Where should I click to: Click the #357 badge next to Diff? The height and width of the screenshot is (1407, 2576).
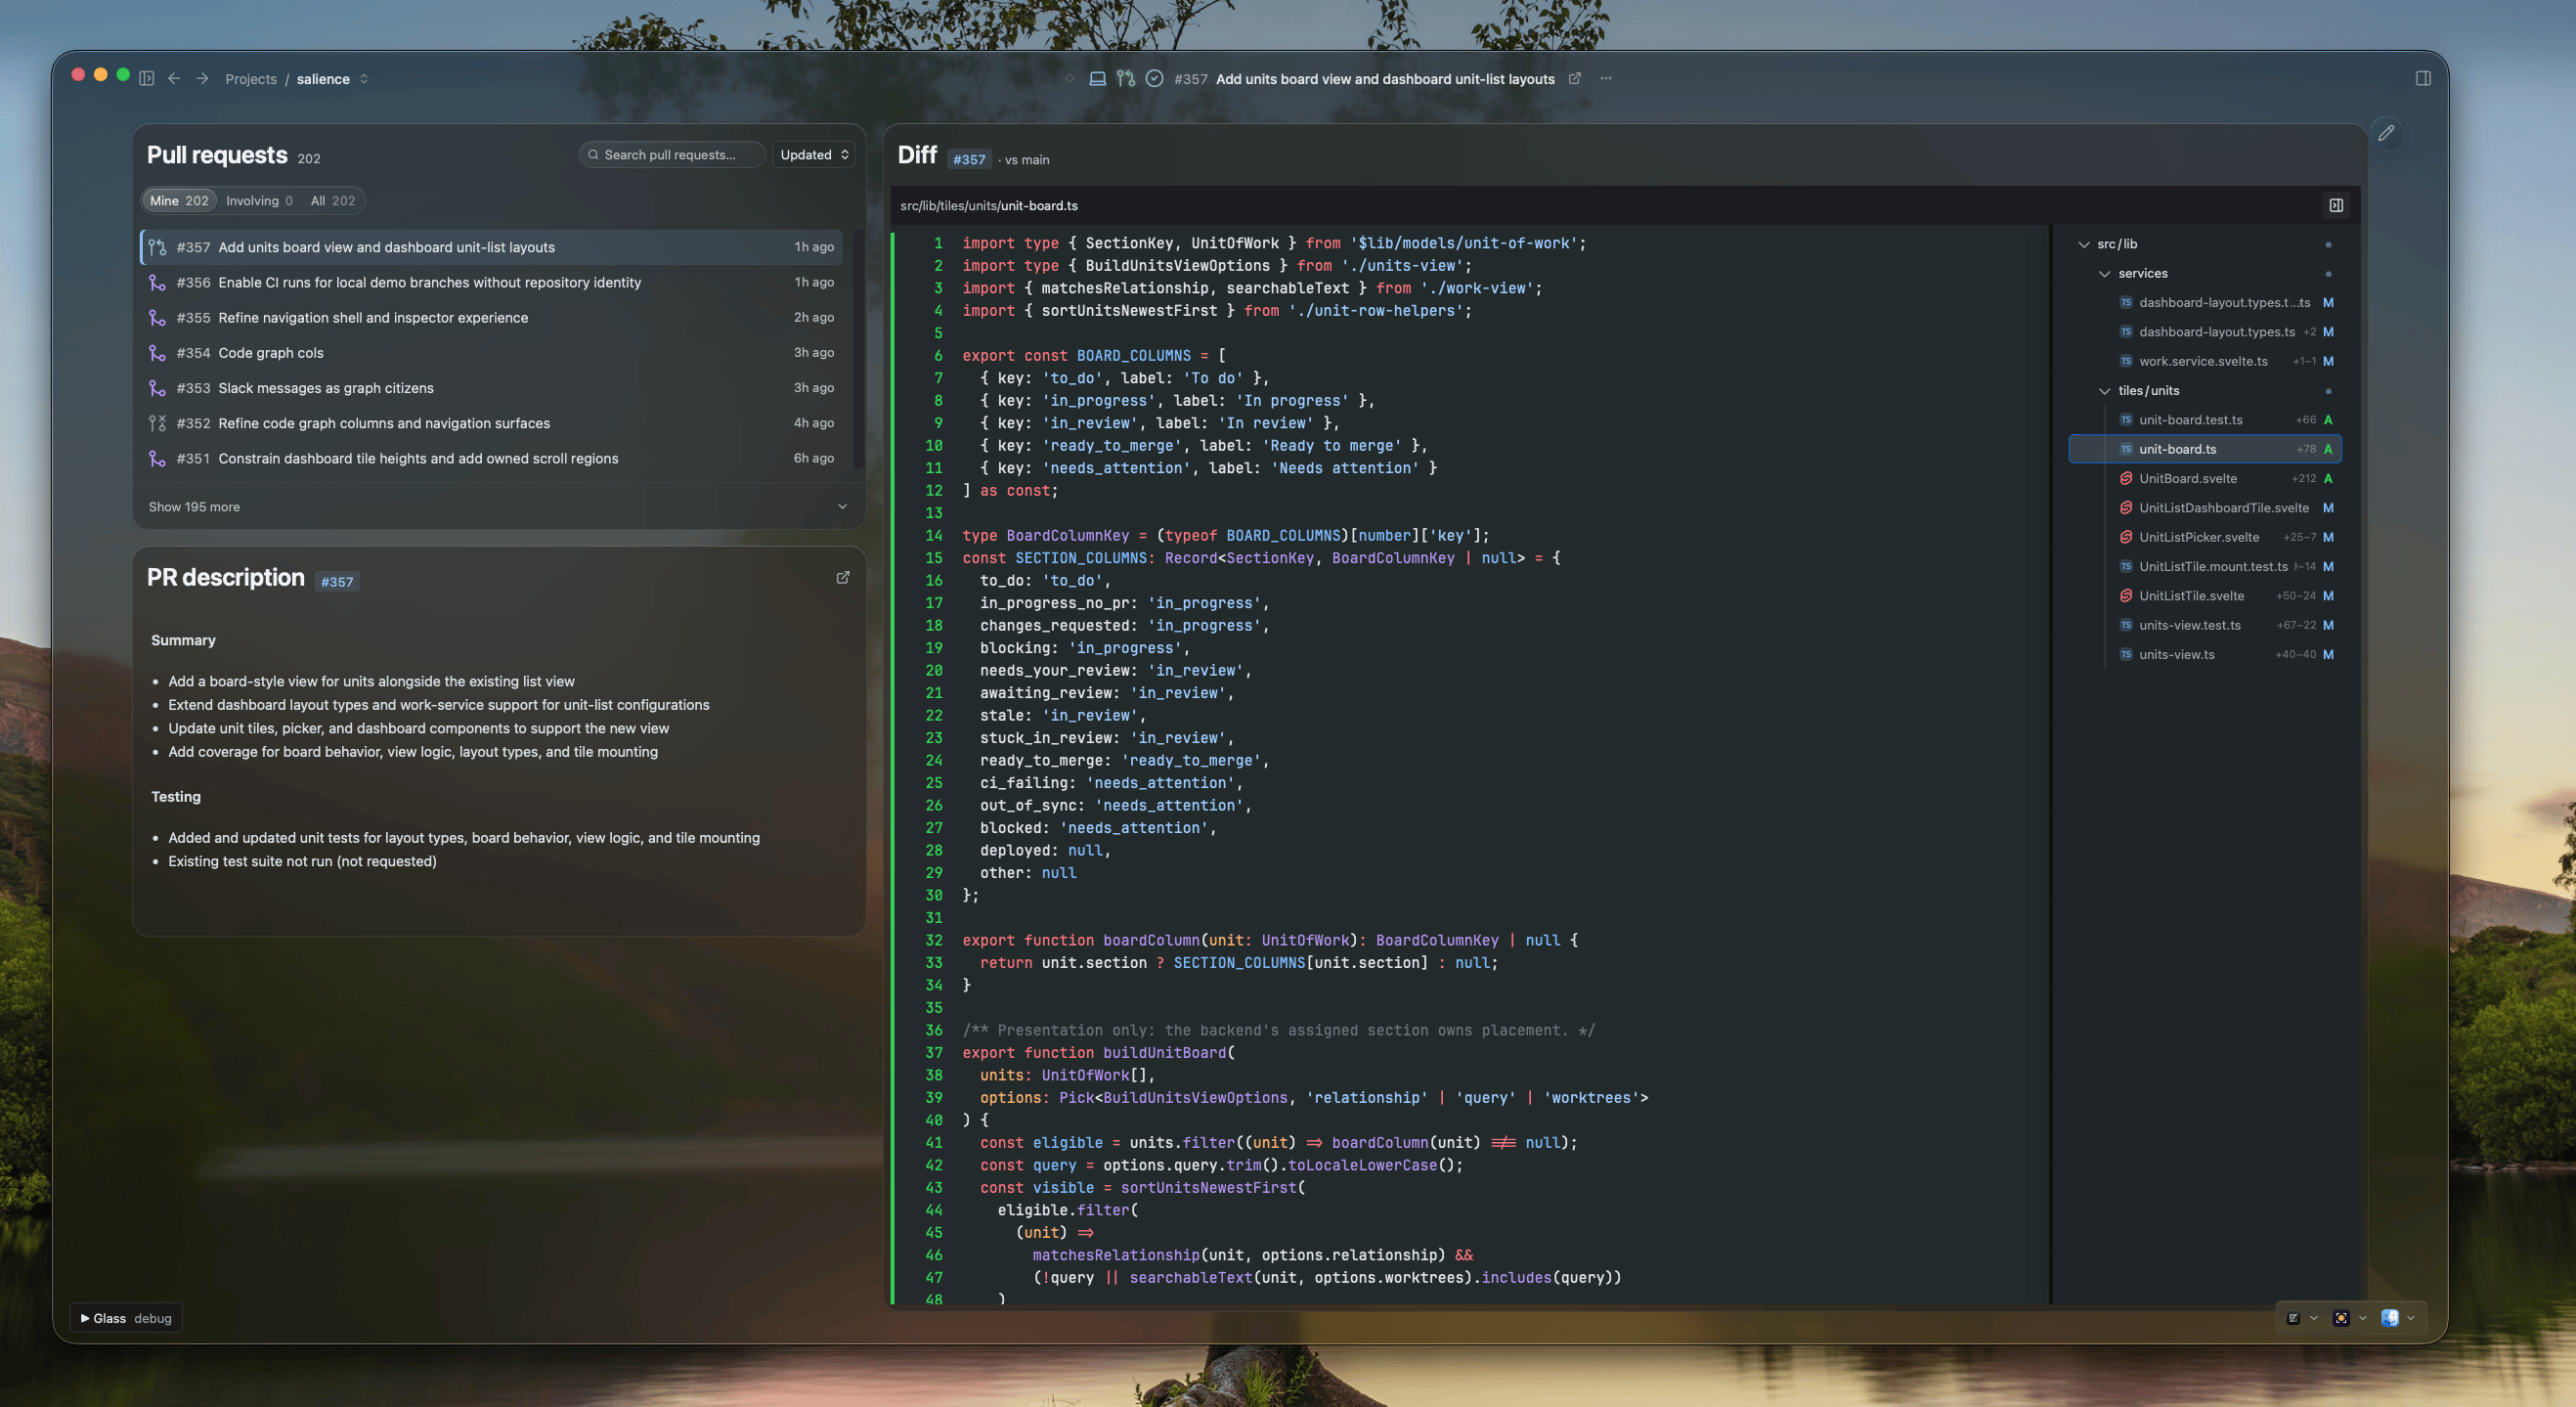click(968, 159)
